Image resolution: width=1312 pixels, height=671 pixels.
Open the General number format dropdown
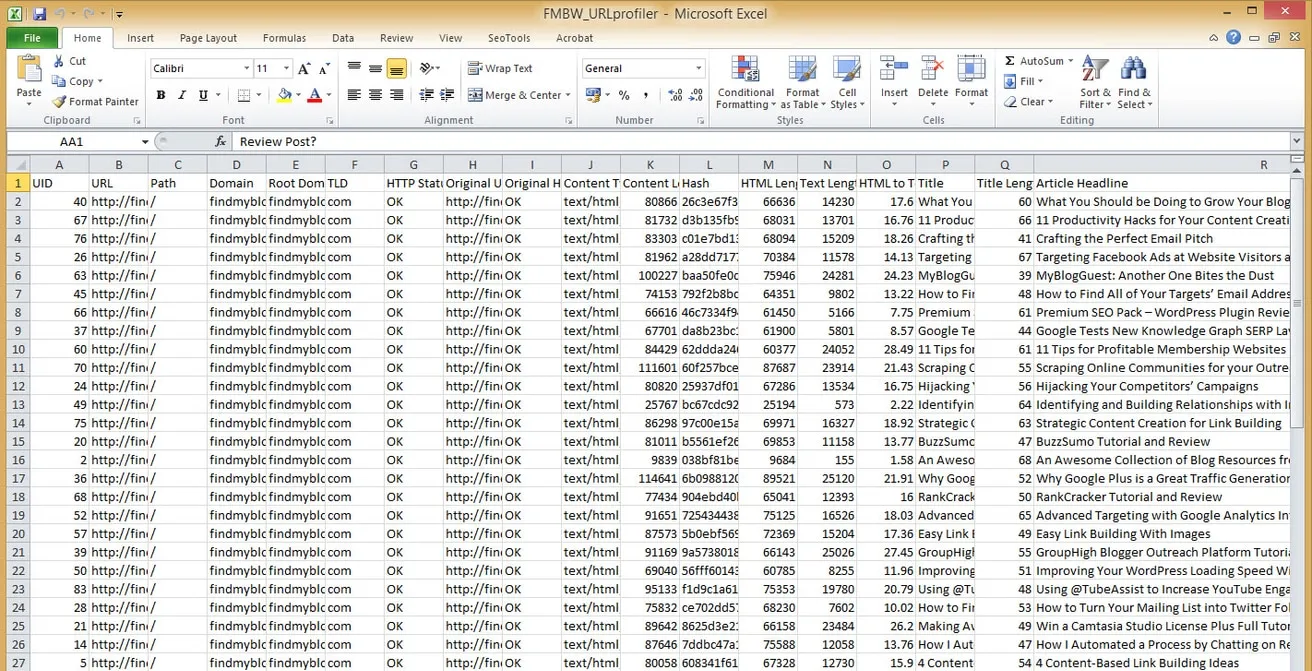(698, 68)
